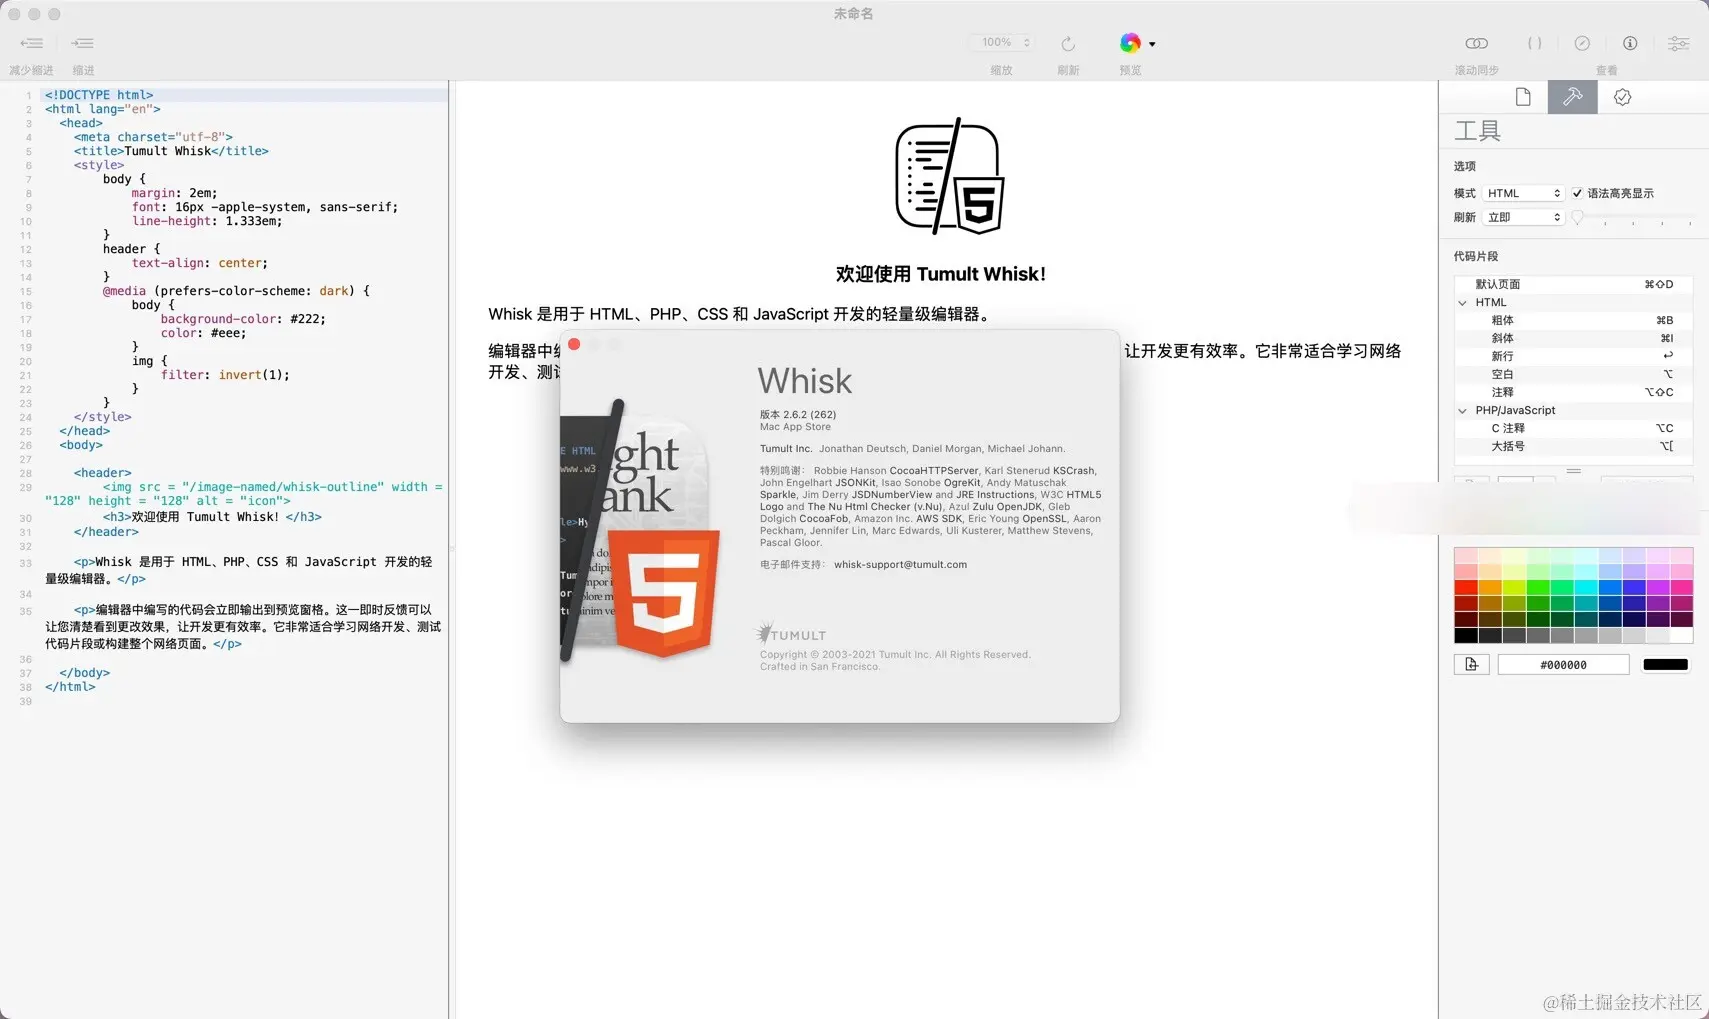Select the 斜体 italic snippet
1709x1019 pixels.
click(x=1573, y=338)
